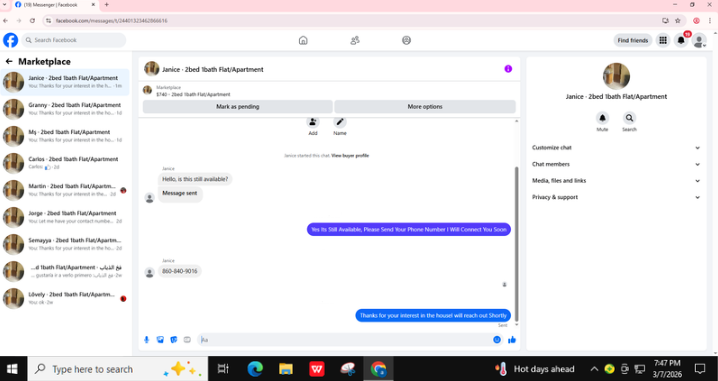Open the Facebook home logo
Screen dimensions: 718x381
click(11, 40)
